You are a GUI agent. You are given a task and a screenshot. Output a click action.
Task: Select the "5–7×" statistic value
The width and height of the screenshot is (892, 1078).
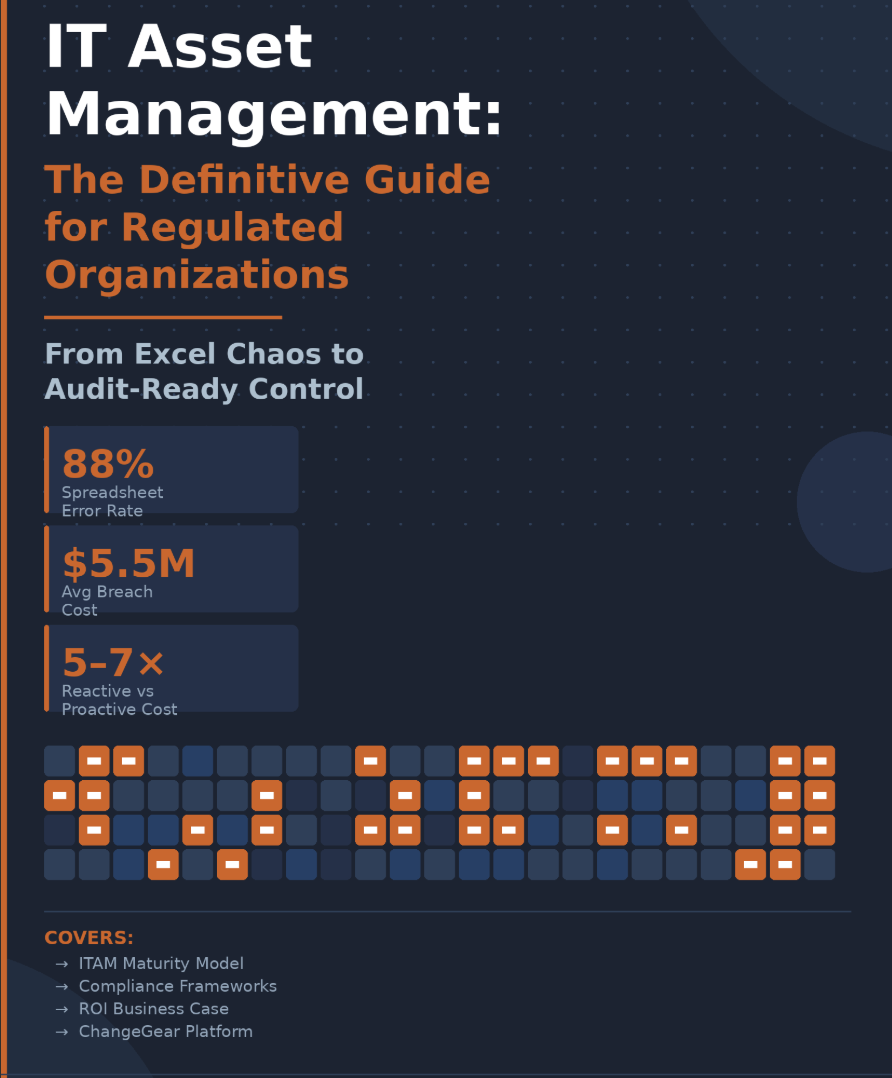[x=113, y=662]
